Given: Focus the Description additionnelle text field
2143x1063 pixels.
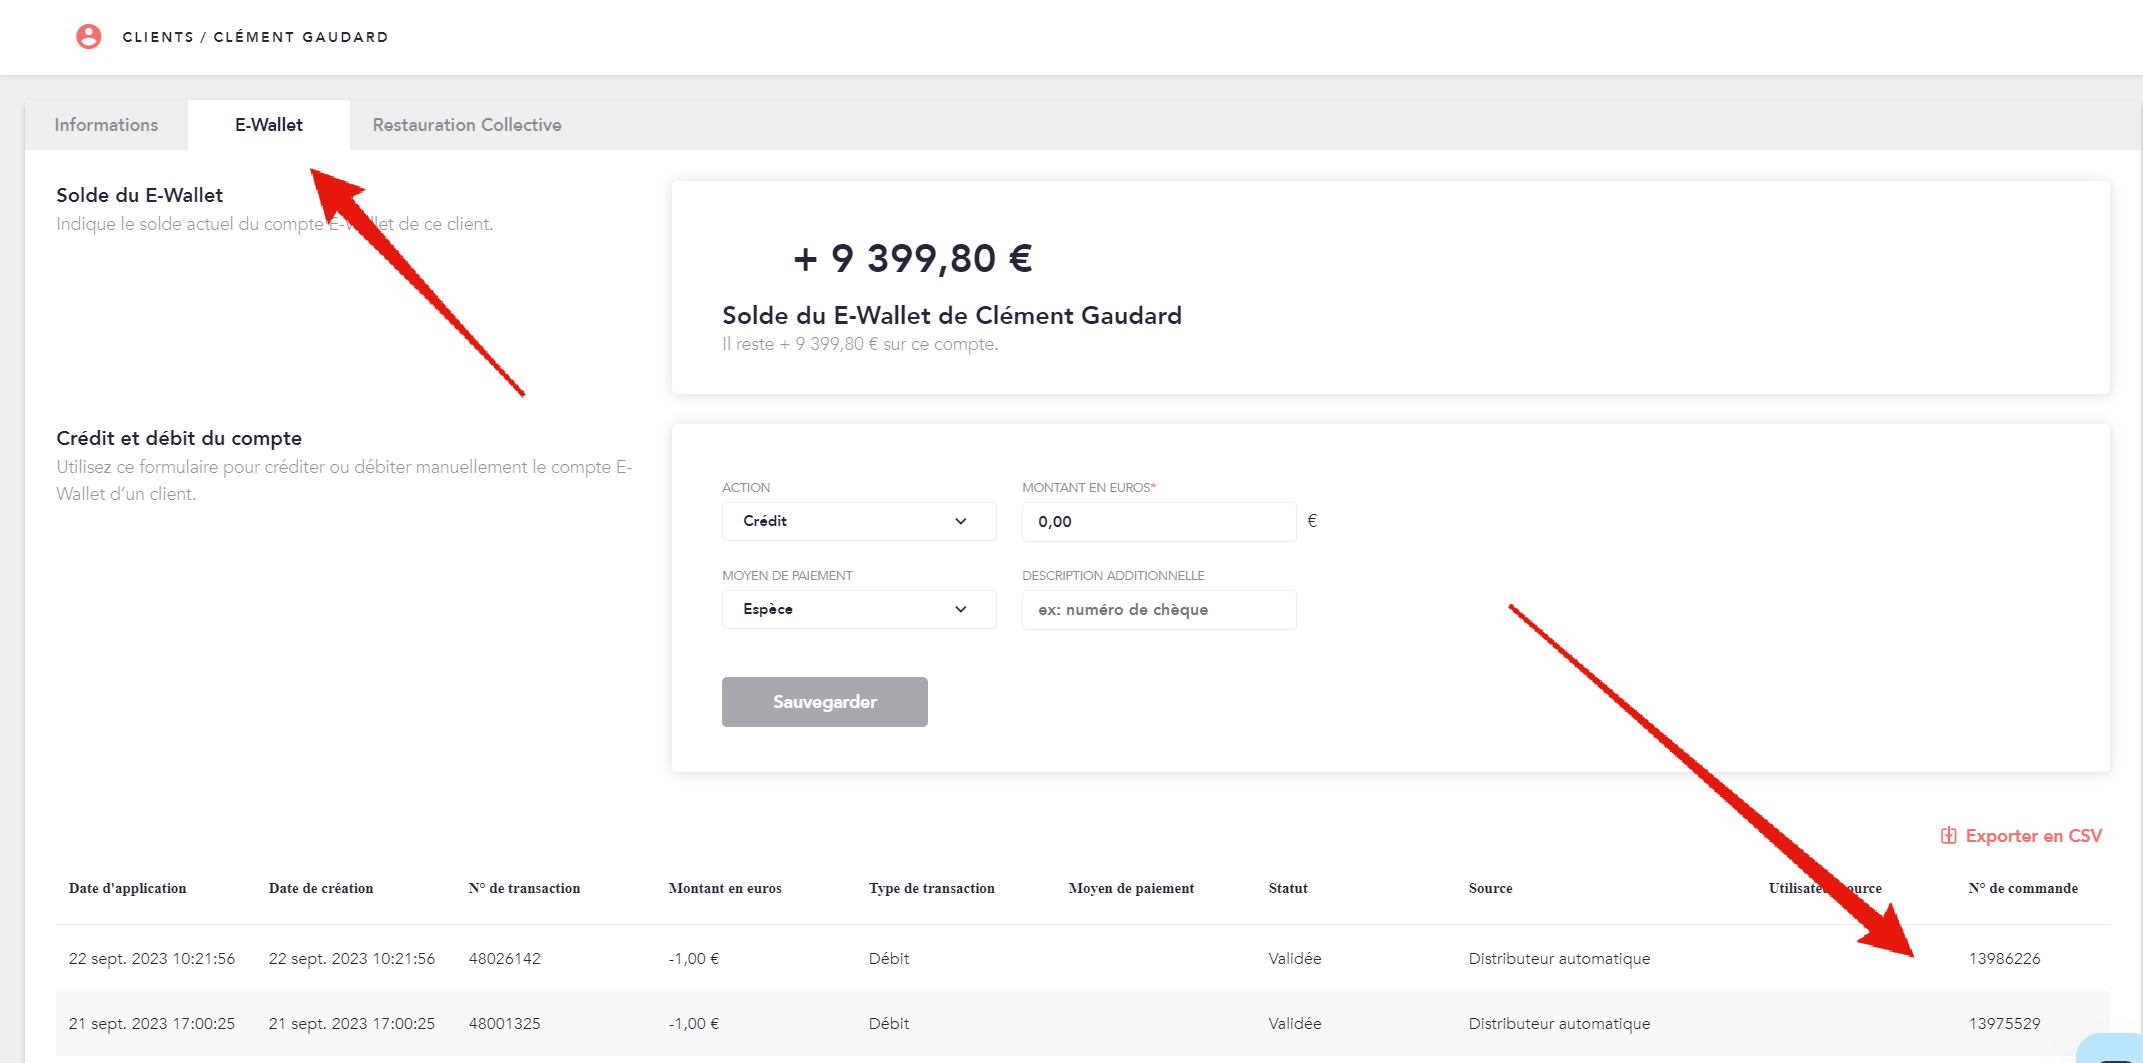Looking at the screenshot, I should click(1158, 610).
